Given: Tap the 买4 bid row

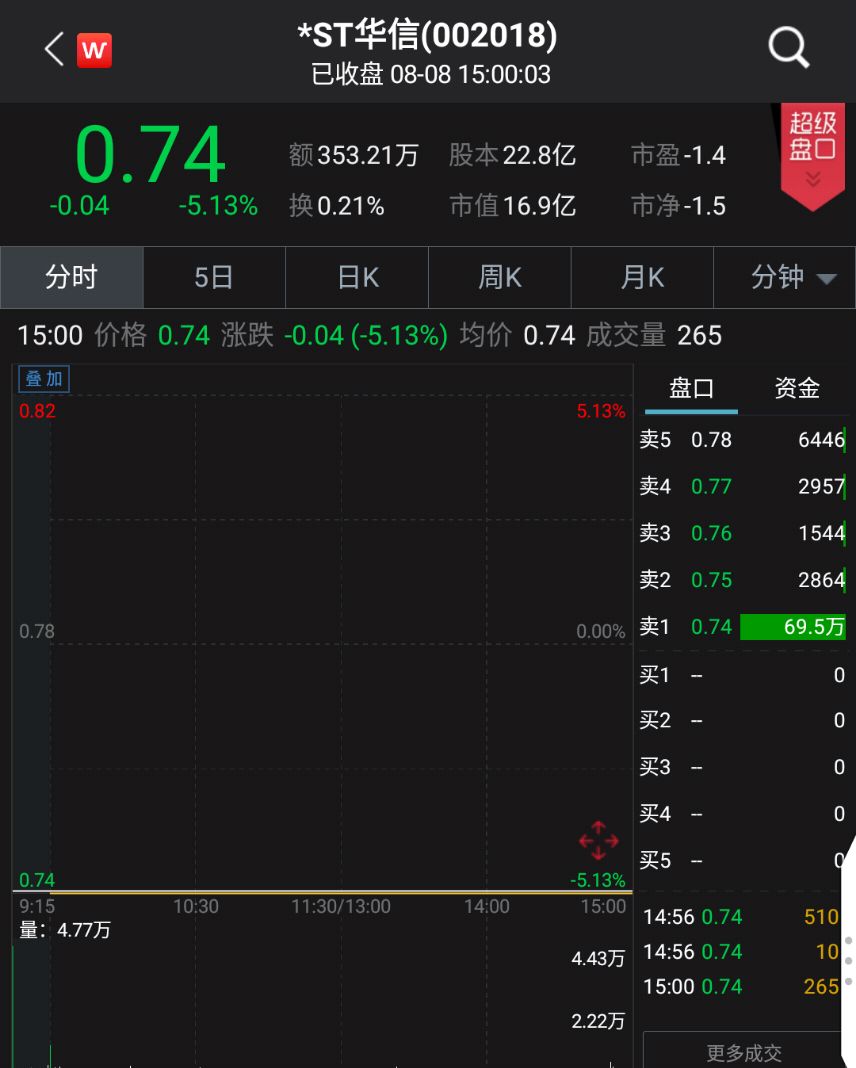Looking at the screenshot, I should pyautogui.click(x=742, y=814).
